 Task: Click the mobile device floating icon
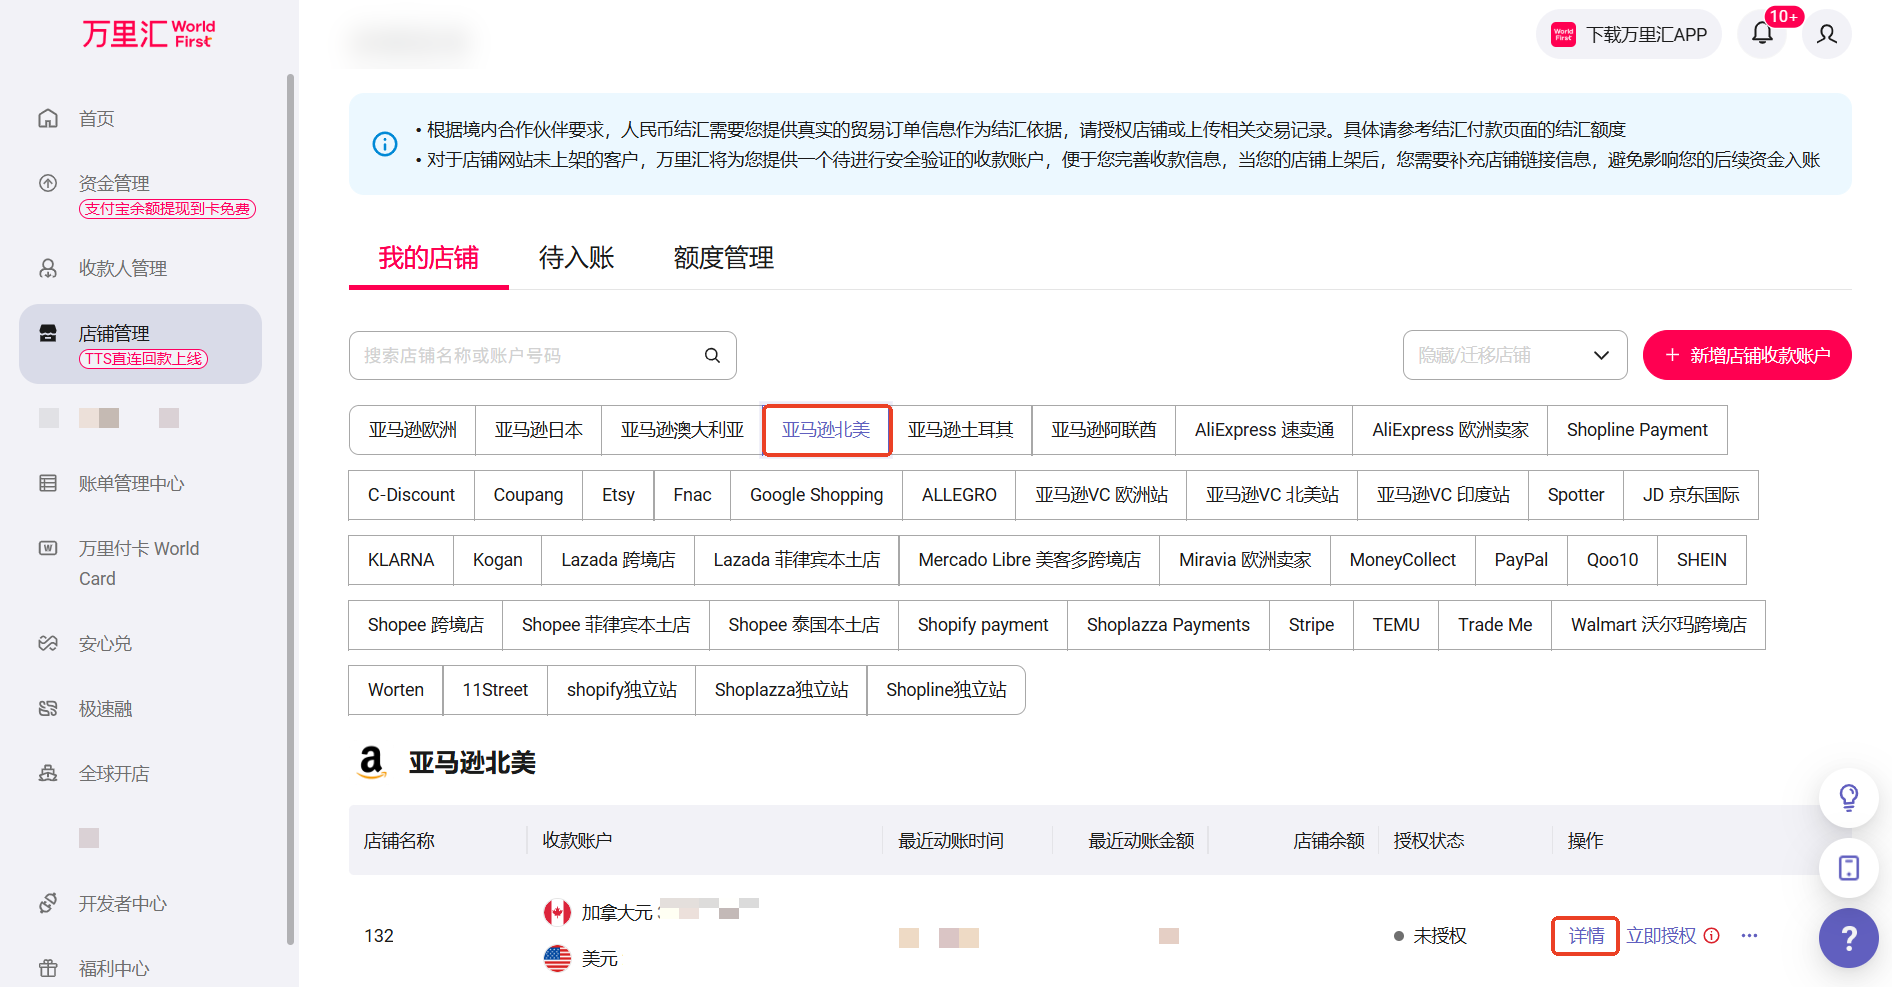click(1848, 867)
